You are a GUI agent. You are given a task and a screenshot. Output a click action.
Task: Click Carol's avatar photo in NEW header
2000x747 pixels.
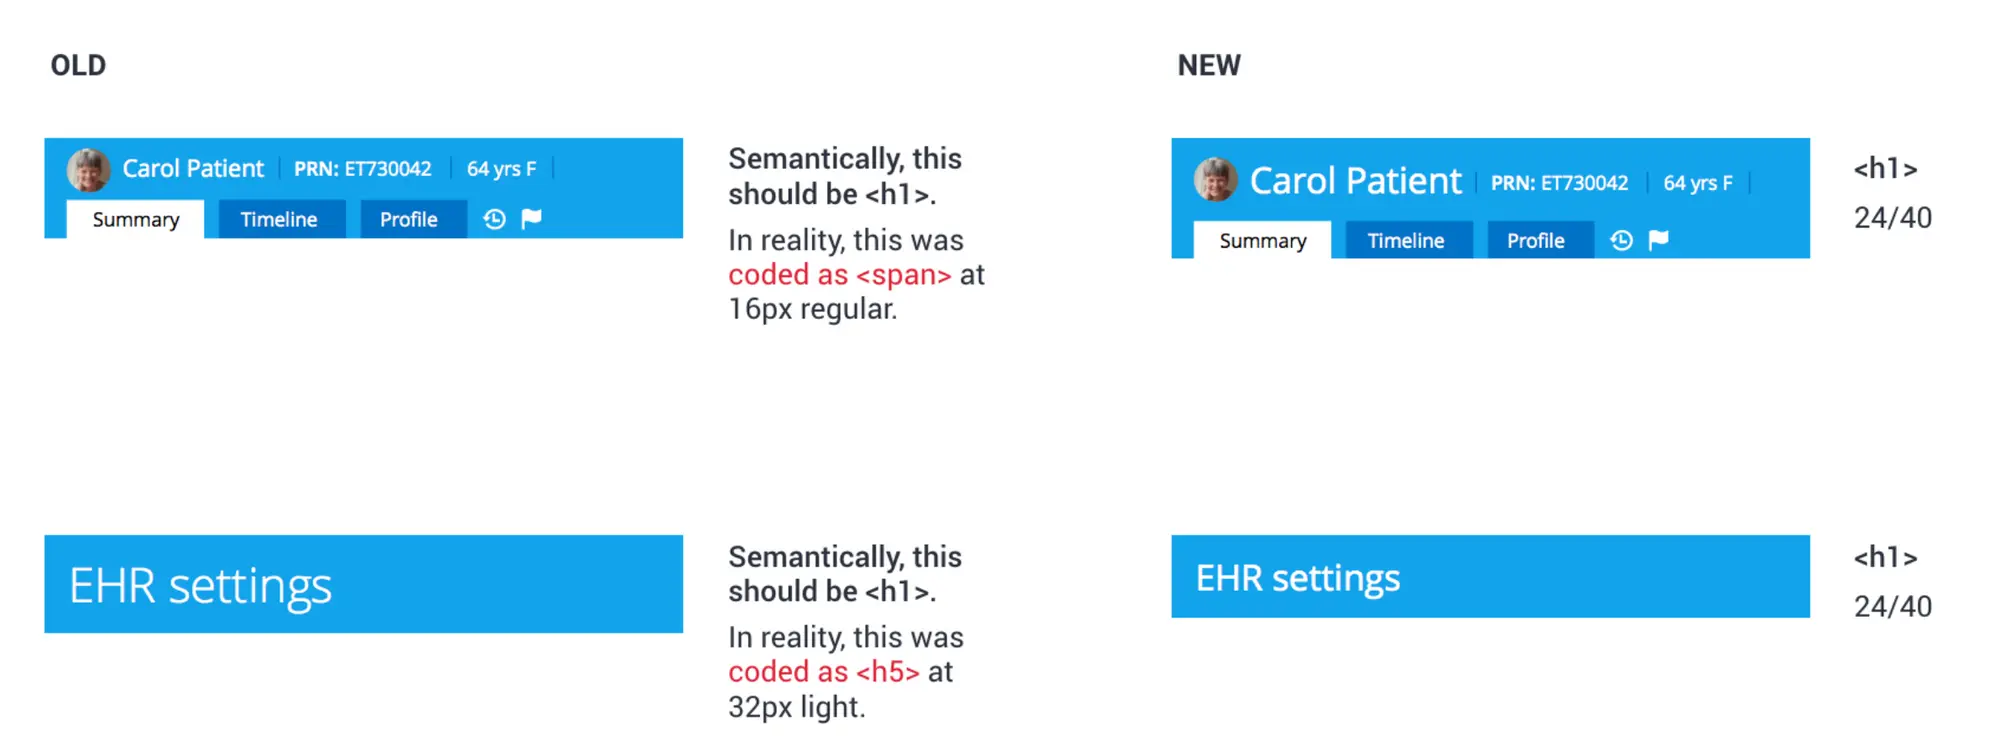(x=1215, y=180)
